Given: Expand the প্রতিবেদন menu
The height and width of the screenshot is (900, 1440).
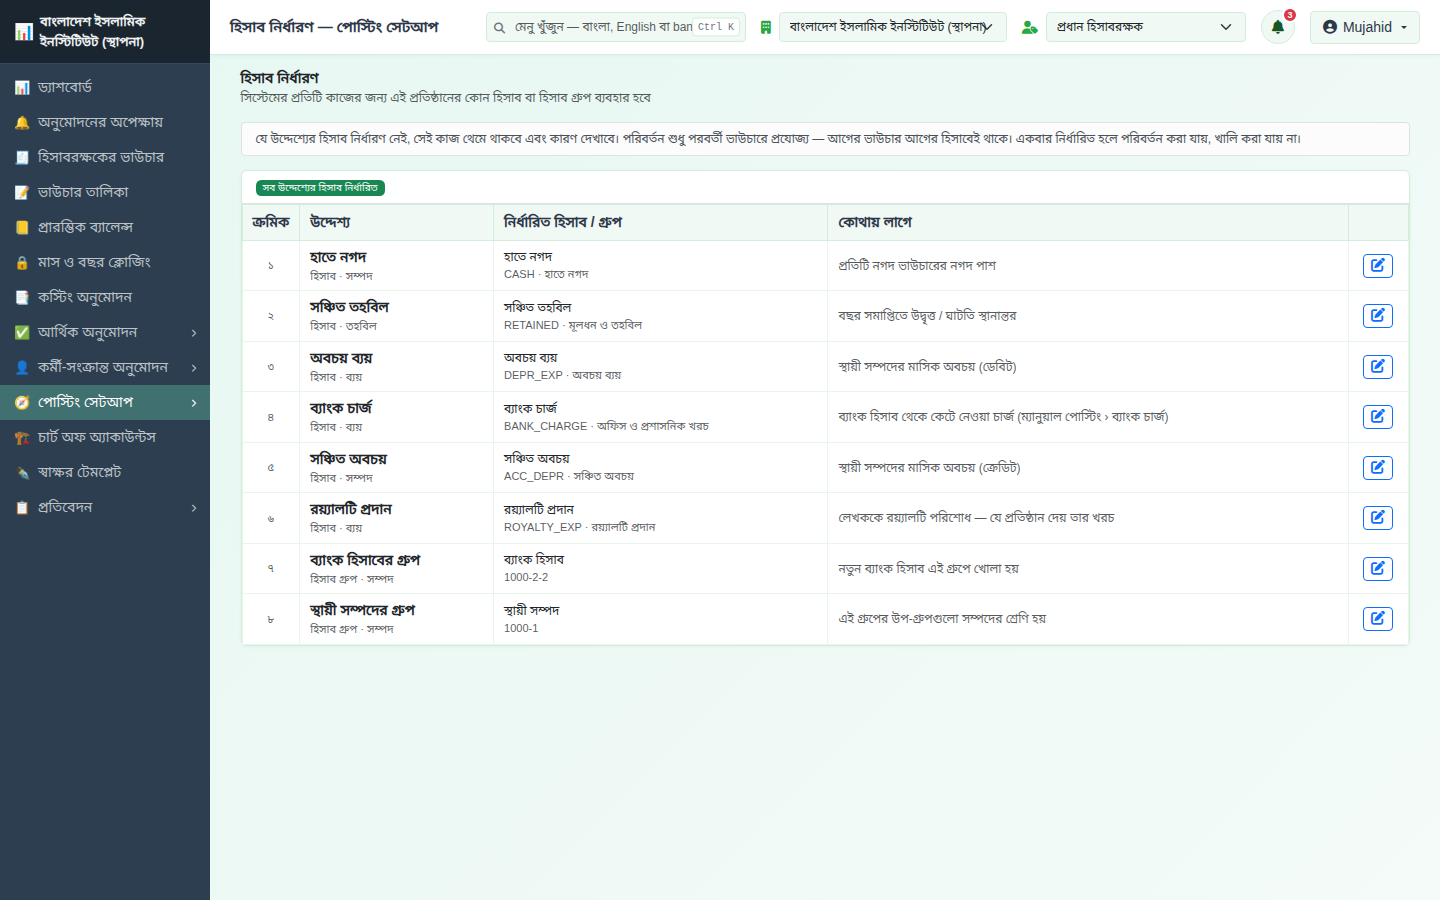Looking at the screenshot, I should (194, 507).
